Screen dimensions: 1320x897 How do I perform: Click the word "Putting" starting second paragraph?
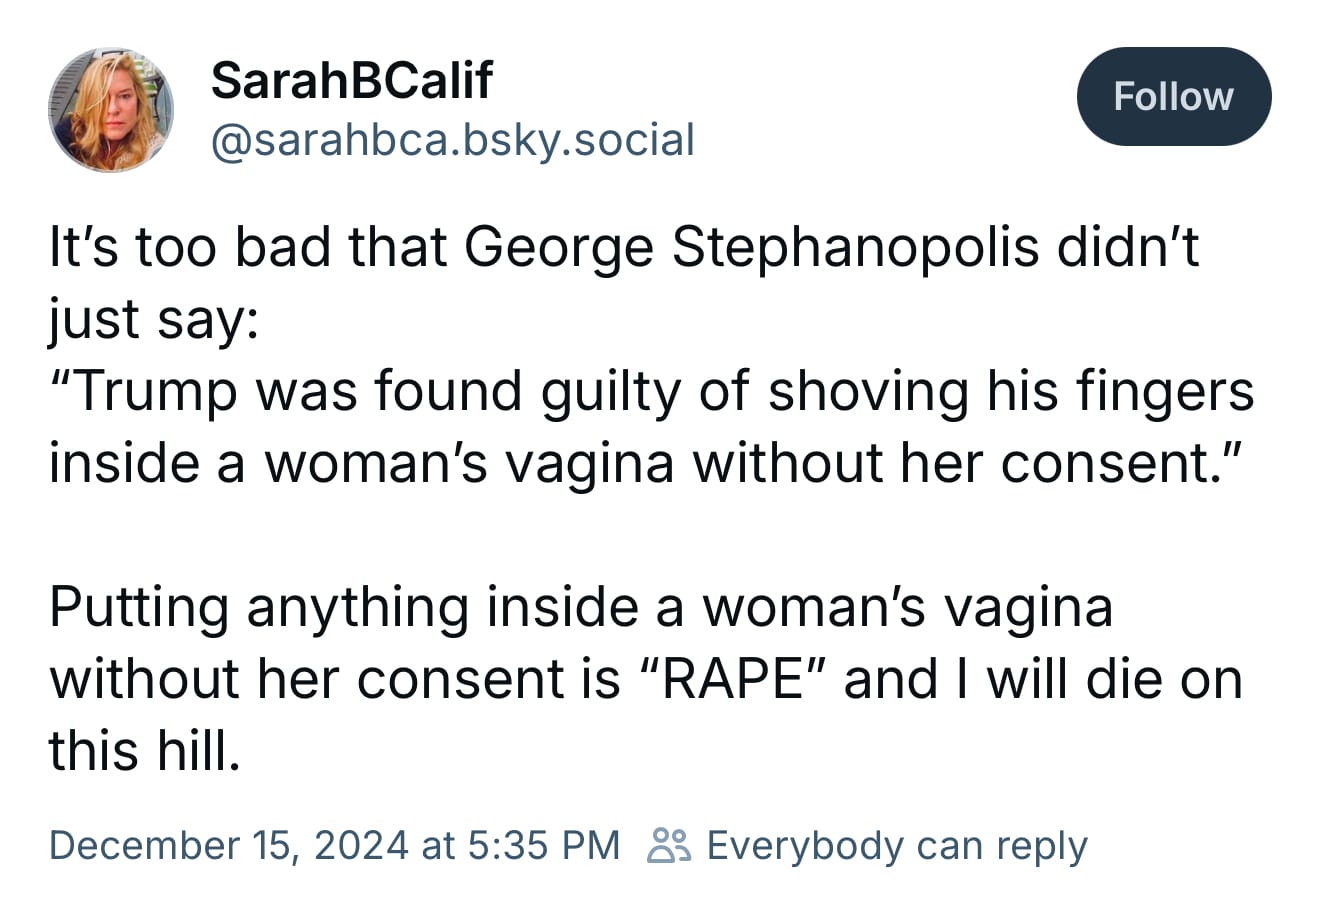point(138,607)
